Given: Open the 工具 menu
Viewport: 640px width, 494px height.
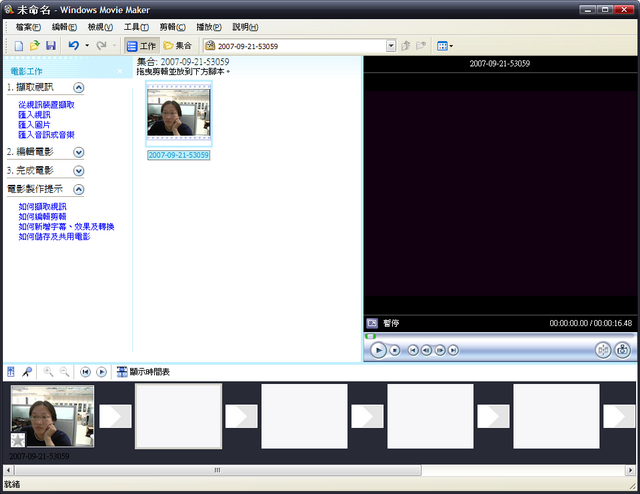Looking at the screenshot, I should pyautogui.click(x=136, y=27).
